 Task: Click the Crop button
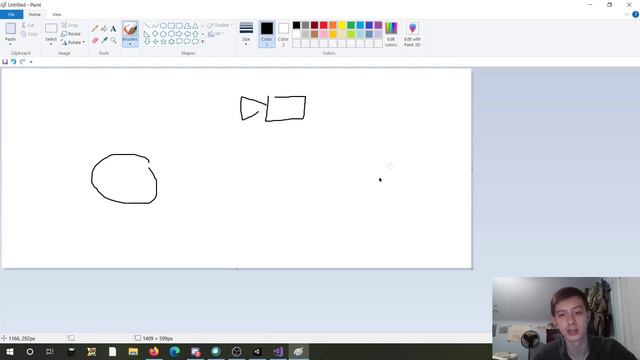[69, 25]
